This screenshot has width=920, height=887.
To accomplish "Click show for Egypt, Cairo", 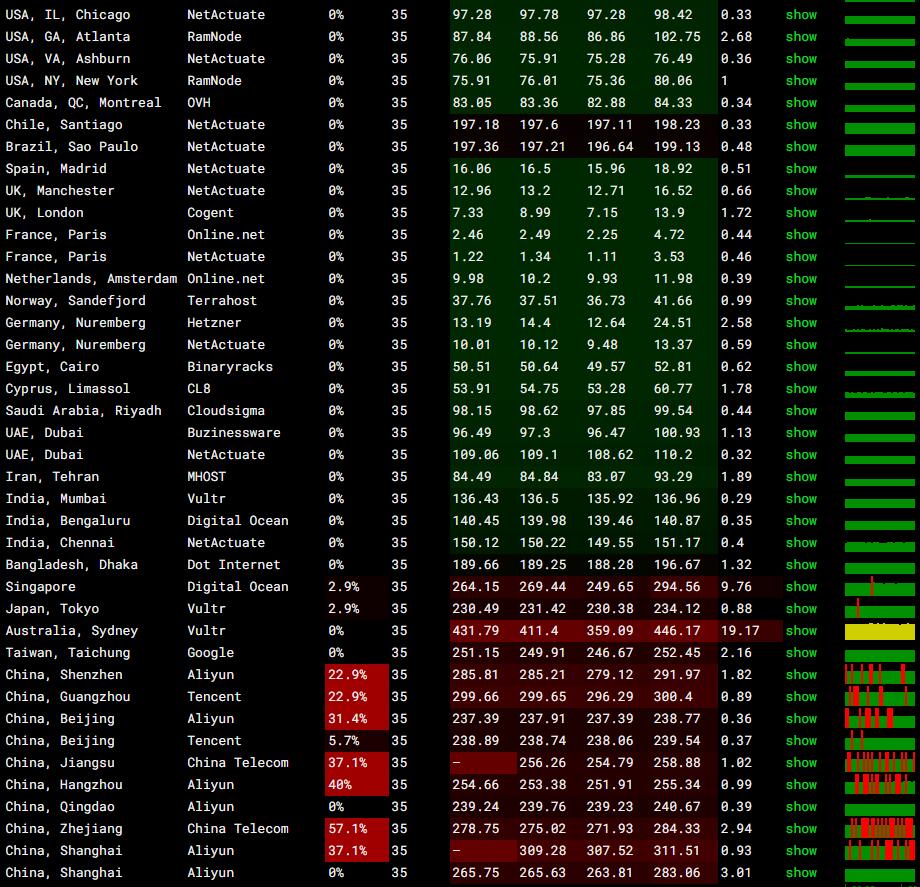I will point(801,367).
